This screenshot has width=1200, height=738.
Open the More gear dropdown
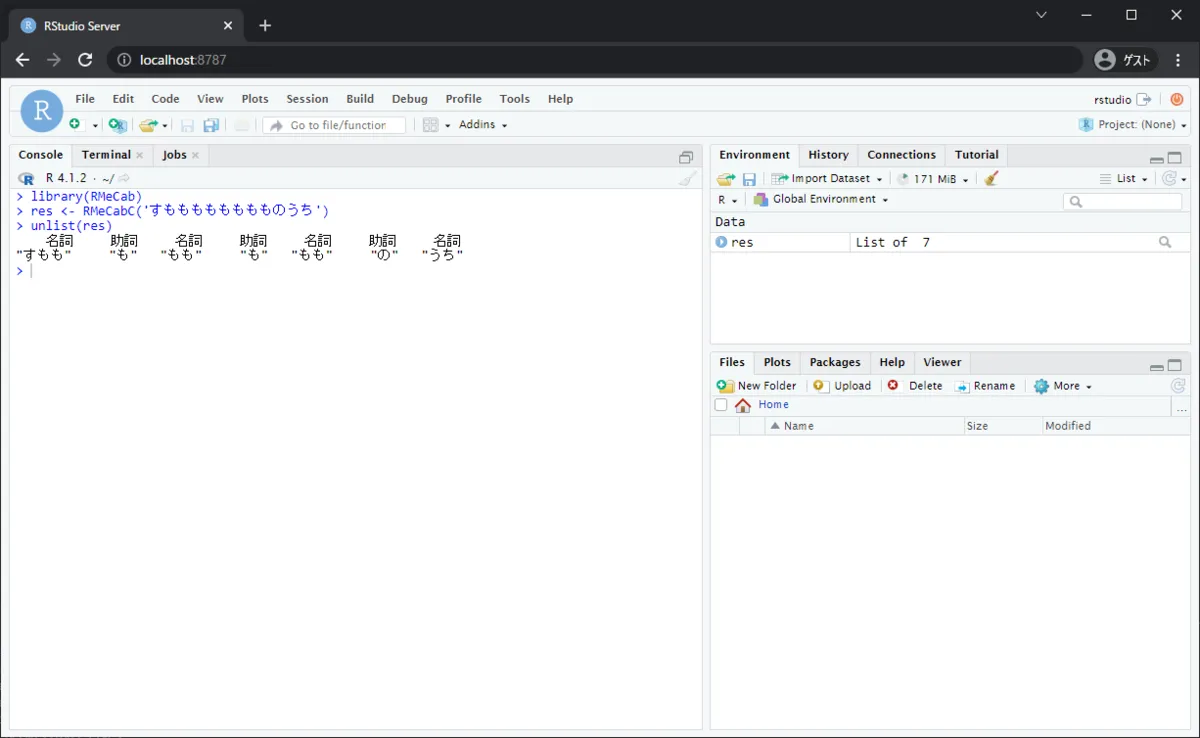click(1062, 386)
